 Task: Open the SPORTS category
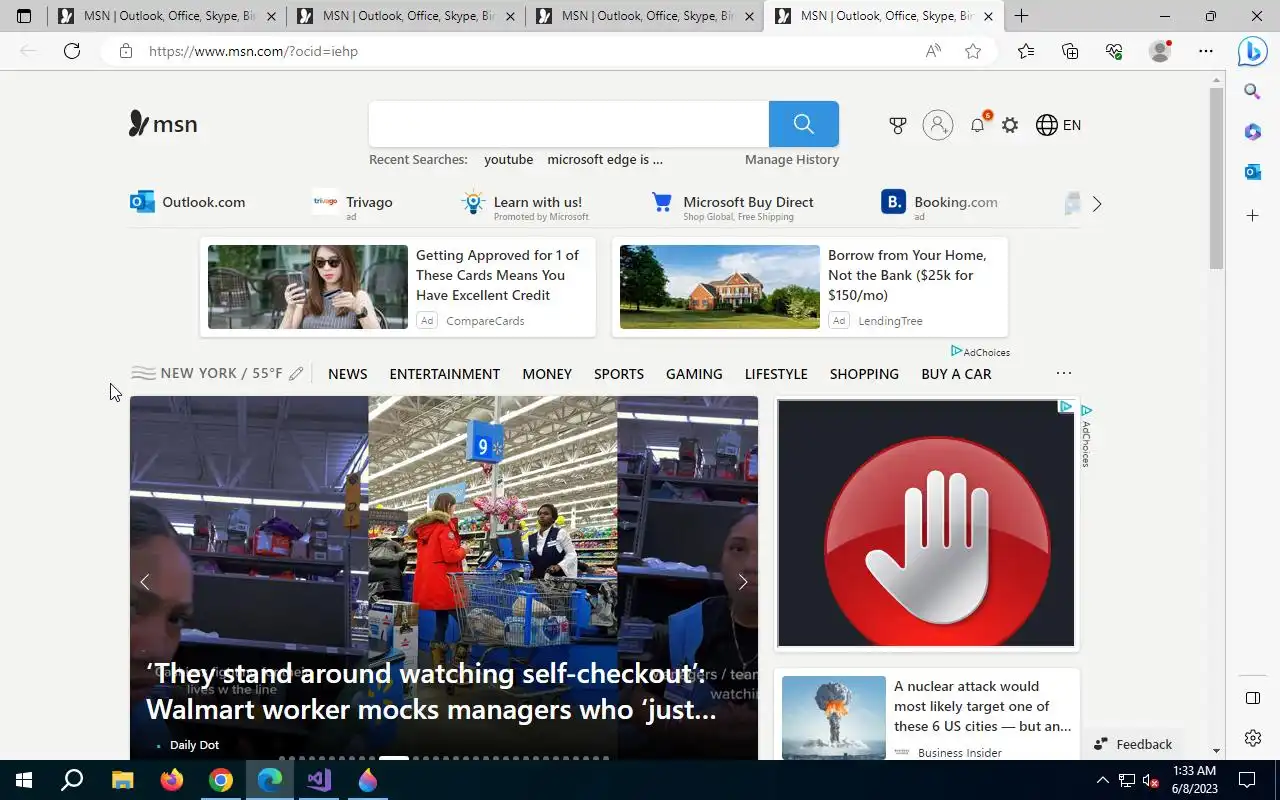[x=619, y=374]
